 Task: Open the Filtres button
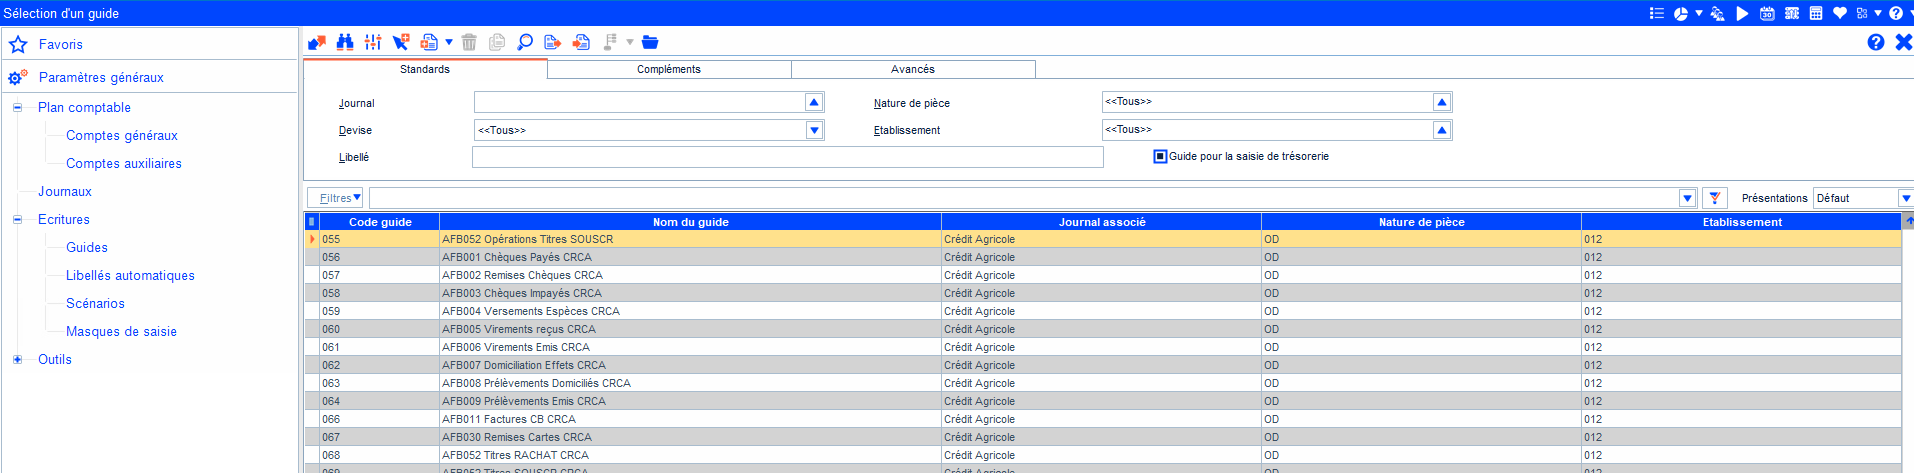pos(337,198)
